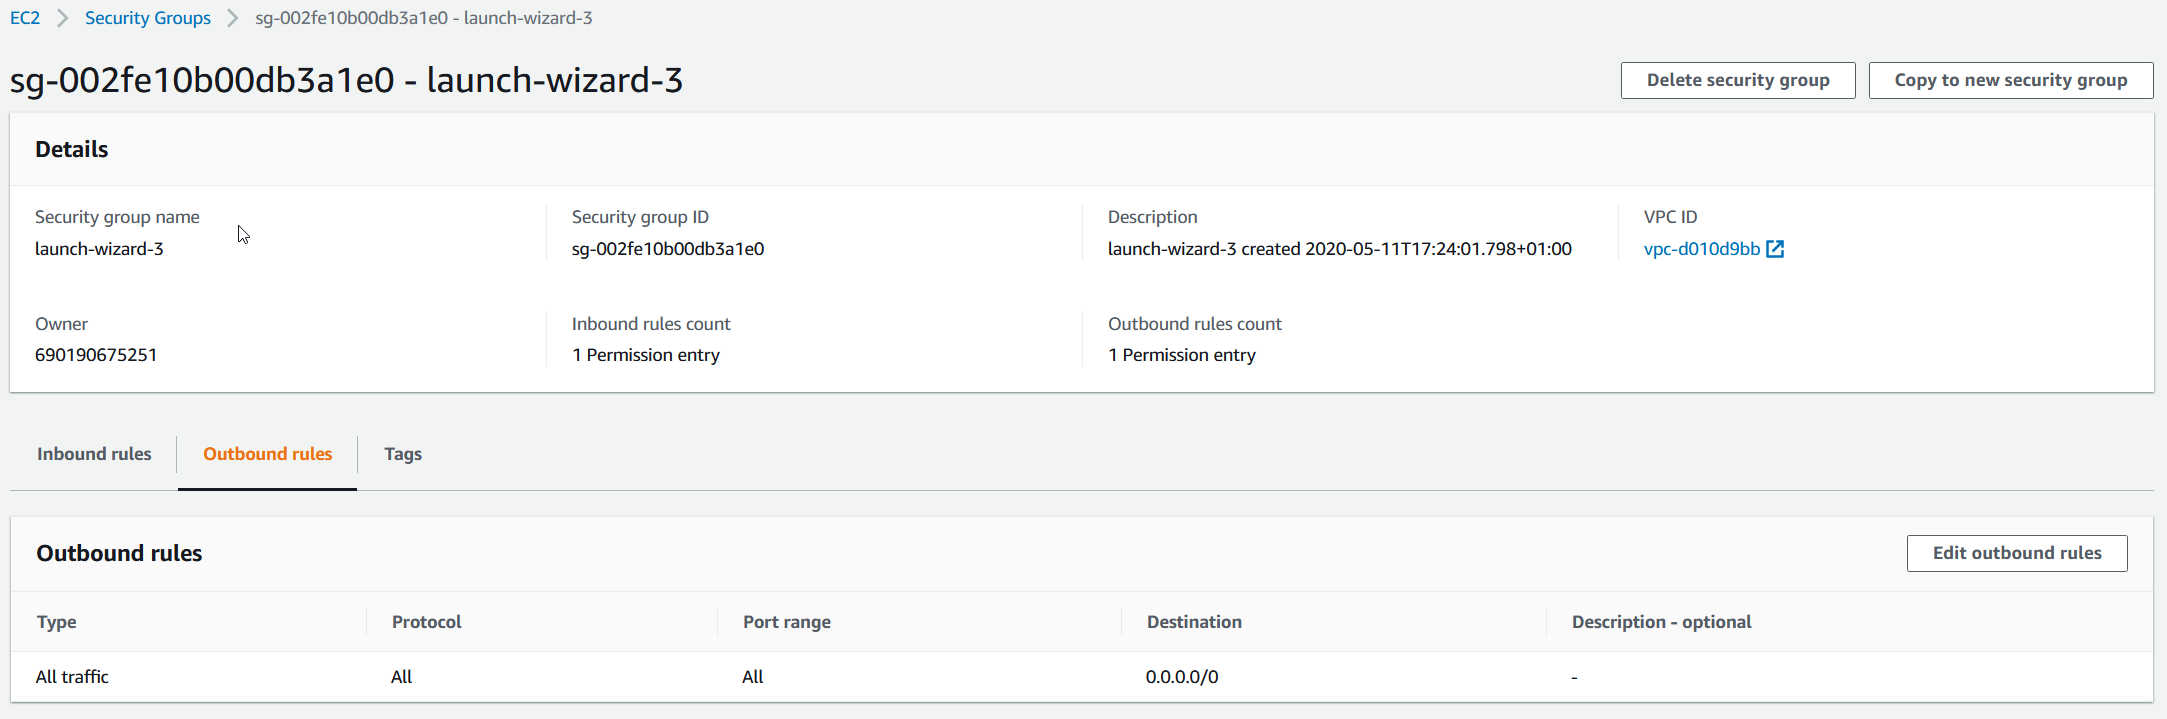Viewport: 2167px width, 719px height.
Task: Click the security group ID value in Details
Action: [x=668, y=249]
